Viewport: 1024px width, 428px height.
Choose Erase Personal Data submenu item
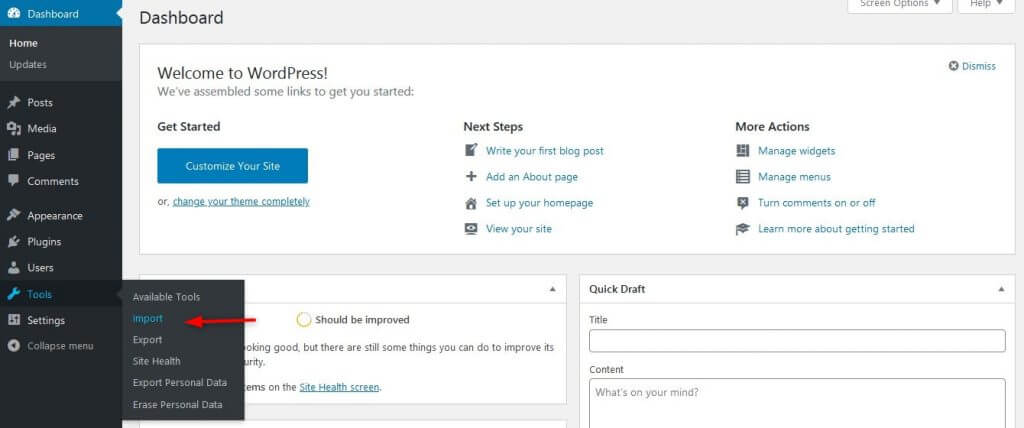(x=178, y=404)
